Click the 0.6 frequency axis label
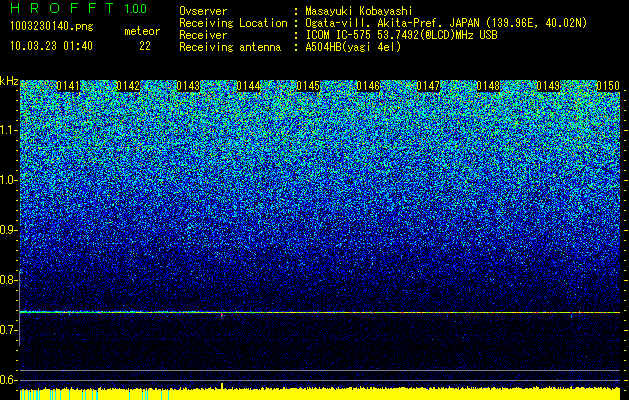The image size is (629, 400). [x=8, y=380]
